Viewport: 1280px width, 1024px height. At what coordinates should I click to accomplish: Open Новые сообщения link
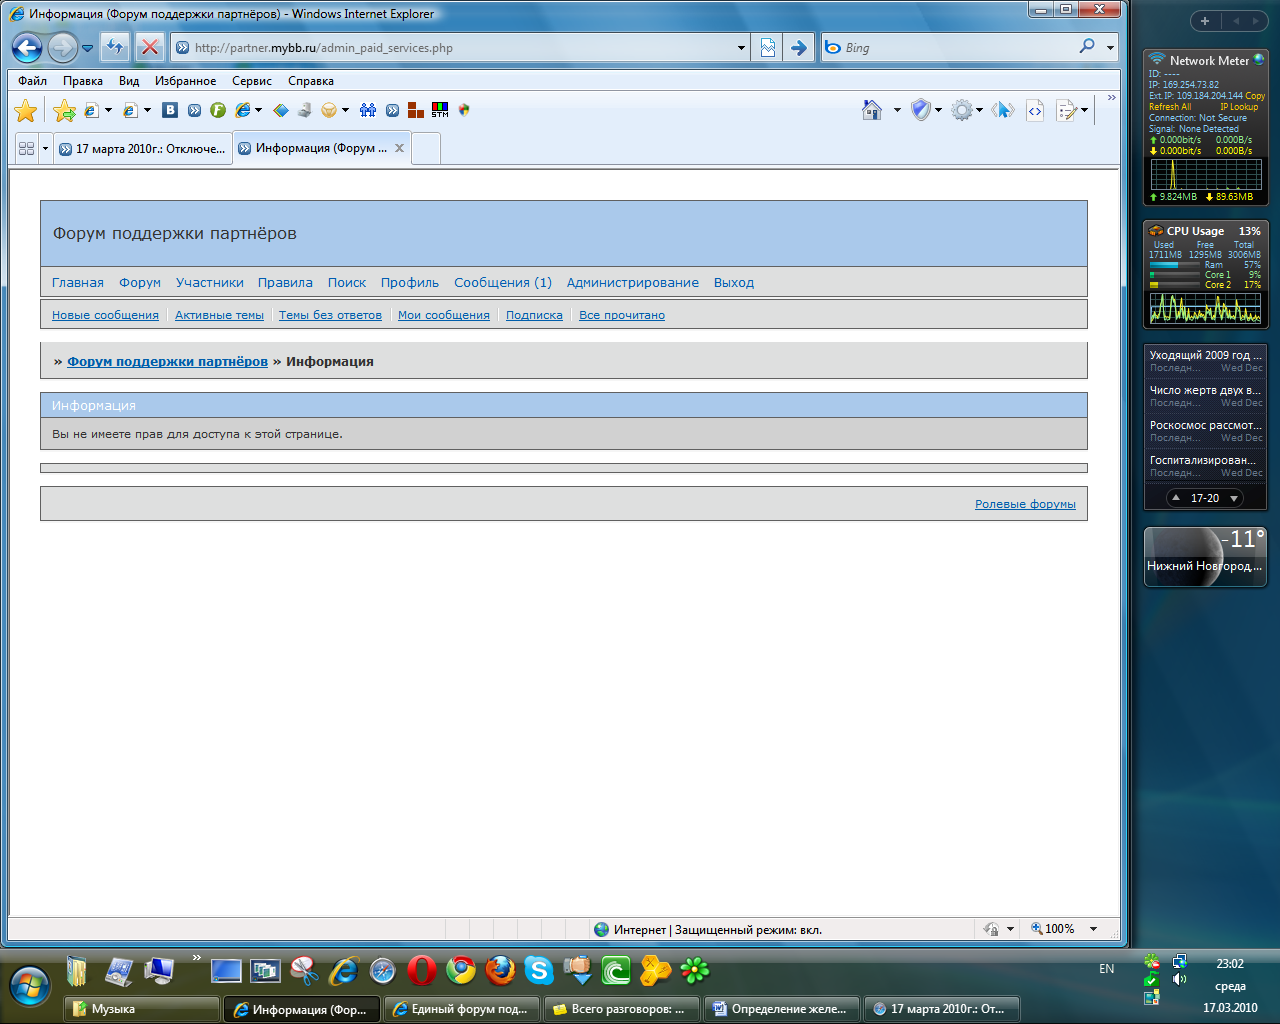coord(105,315)
